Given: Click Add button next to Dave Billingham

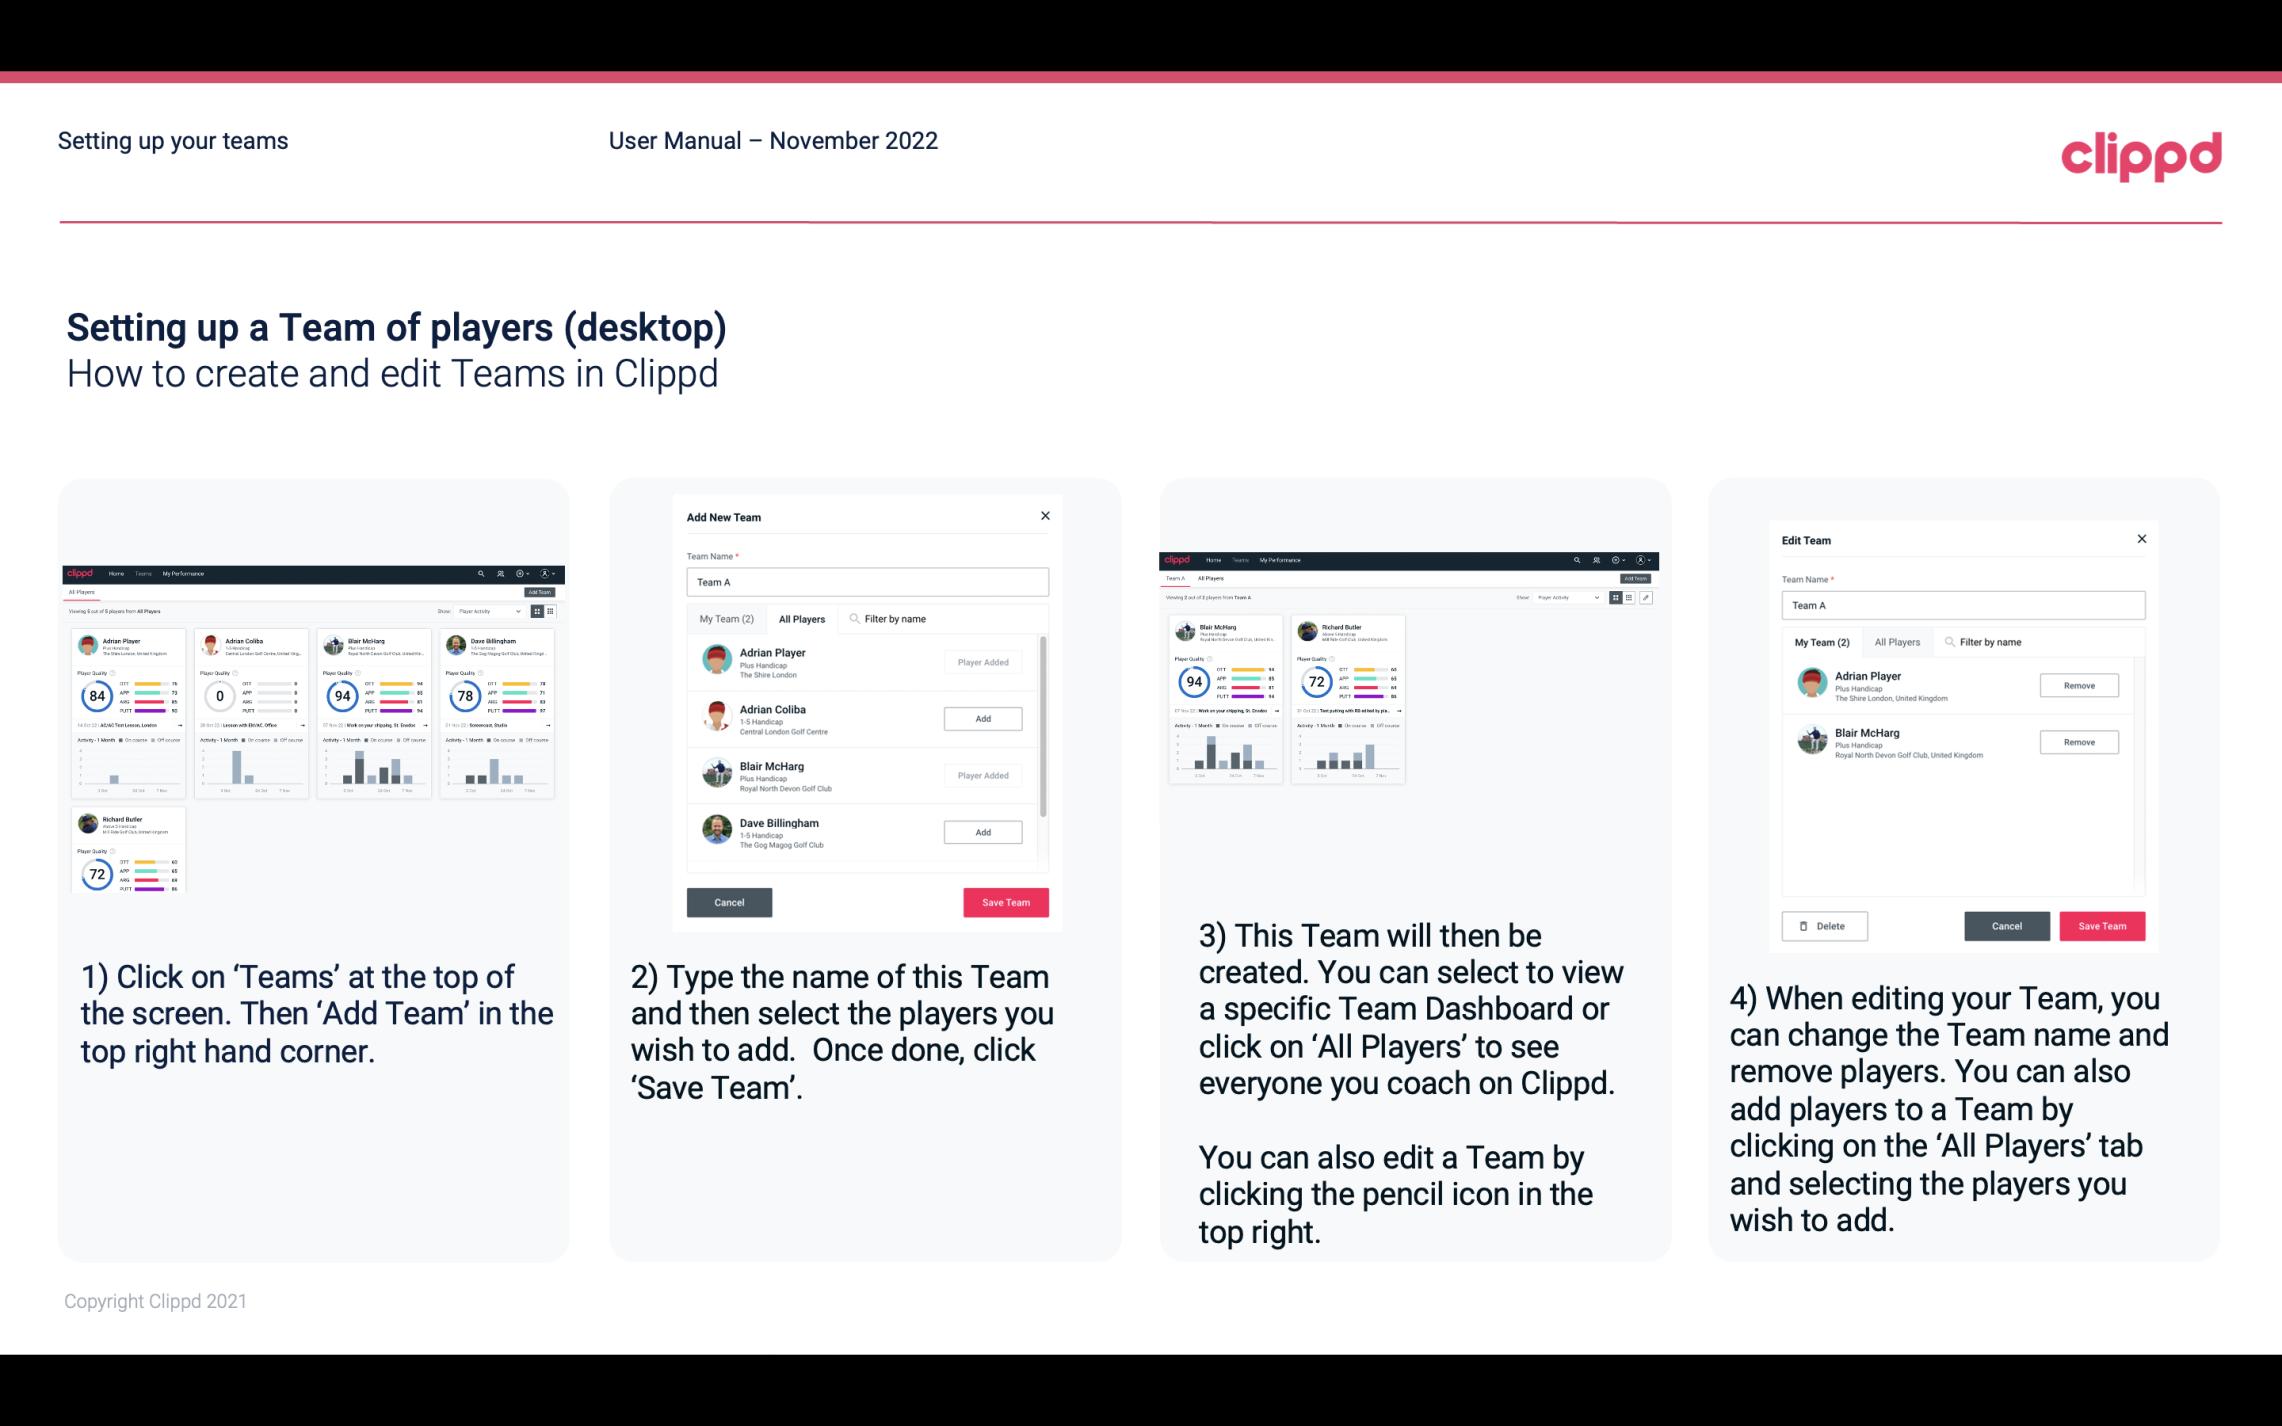Looking at the screenshot, I should point(981,831).
